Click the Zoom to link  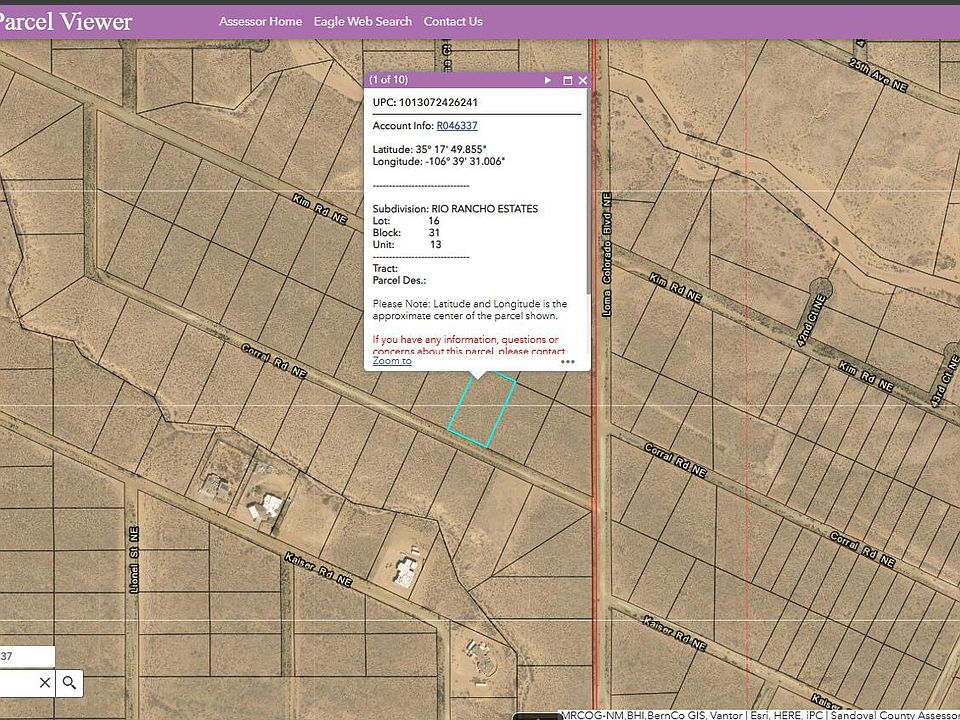pos(392,361)
